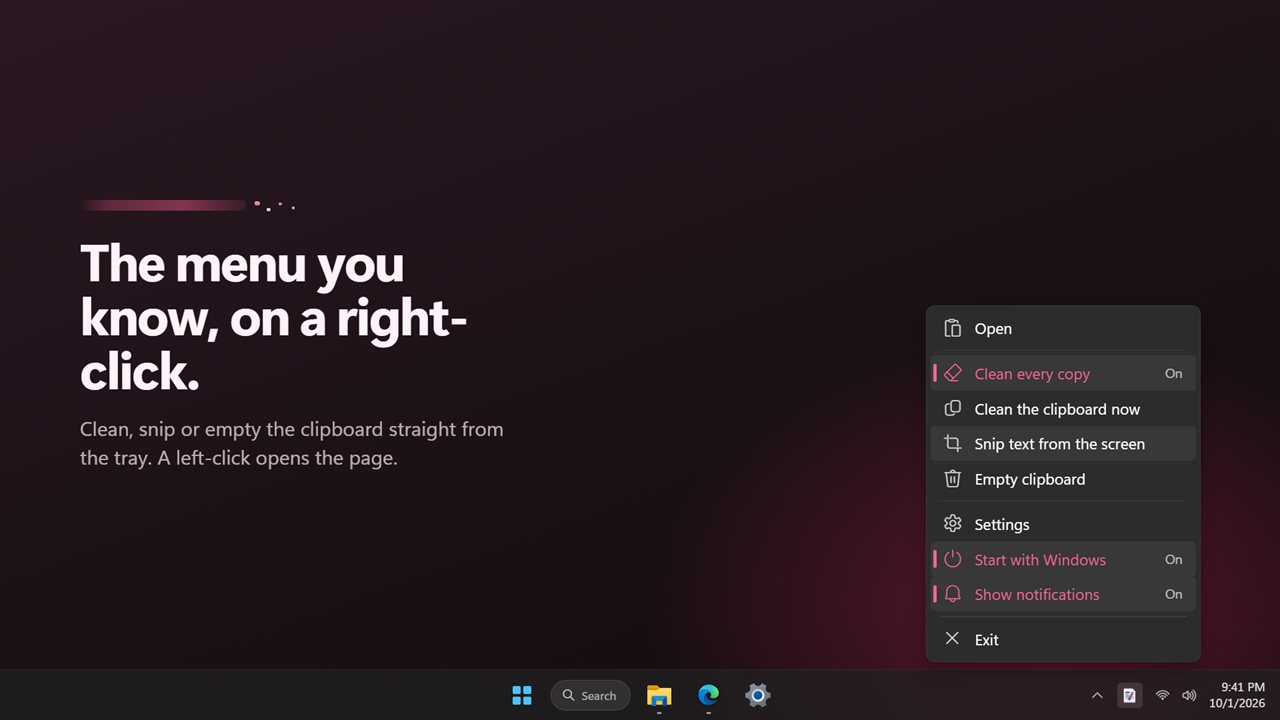Image resolution: width=1280 pixels, height=720 pixels.
Task: Turn off Show notifications
Action: [x=1063, y=594]
